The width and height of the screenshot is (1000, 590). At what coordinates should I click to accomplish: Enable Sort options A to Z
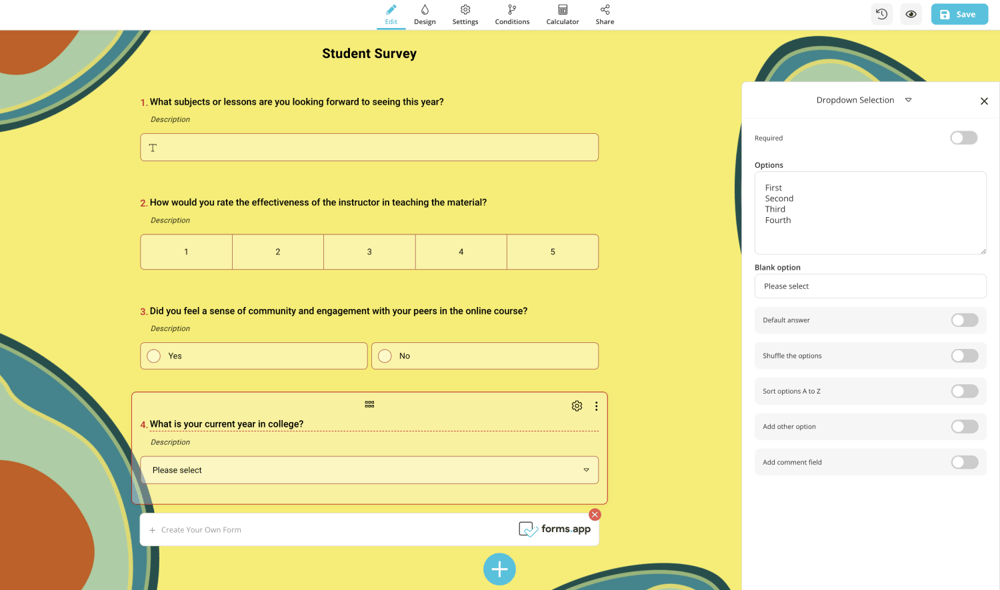pos(964,391)
